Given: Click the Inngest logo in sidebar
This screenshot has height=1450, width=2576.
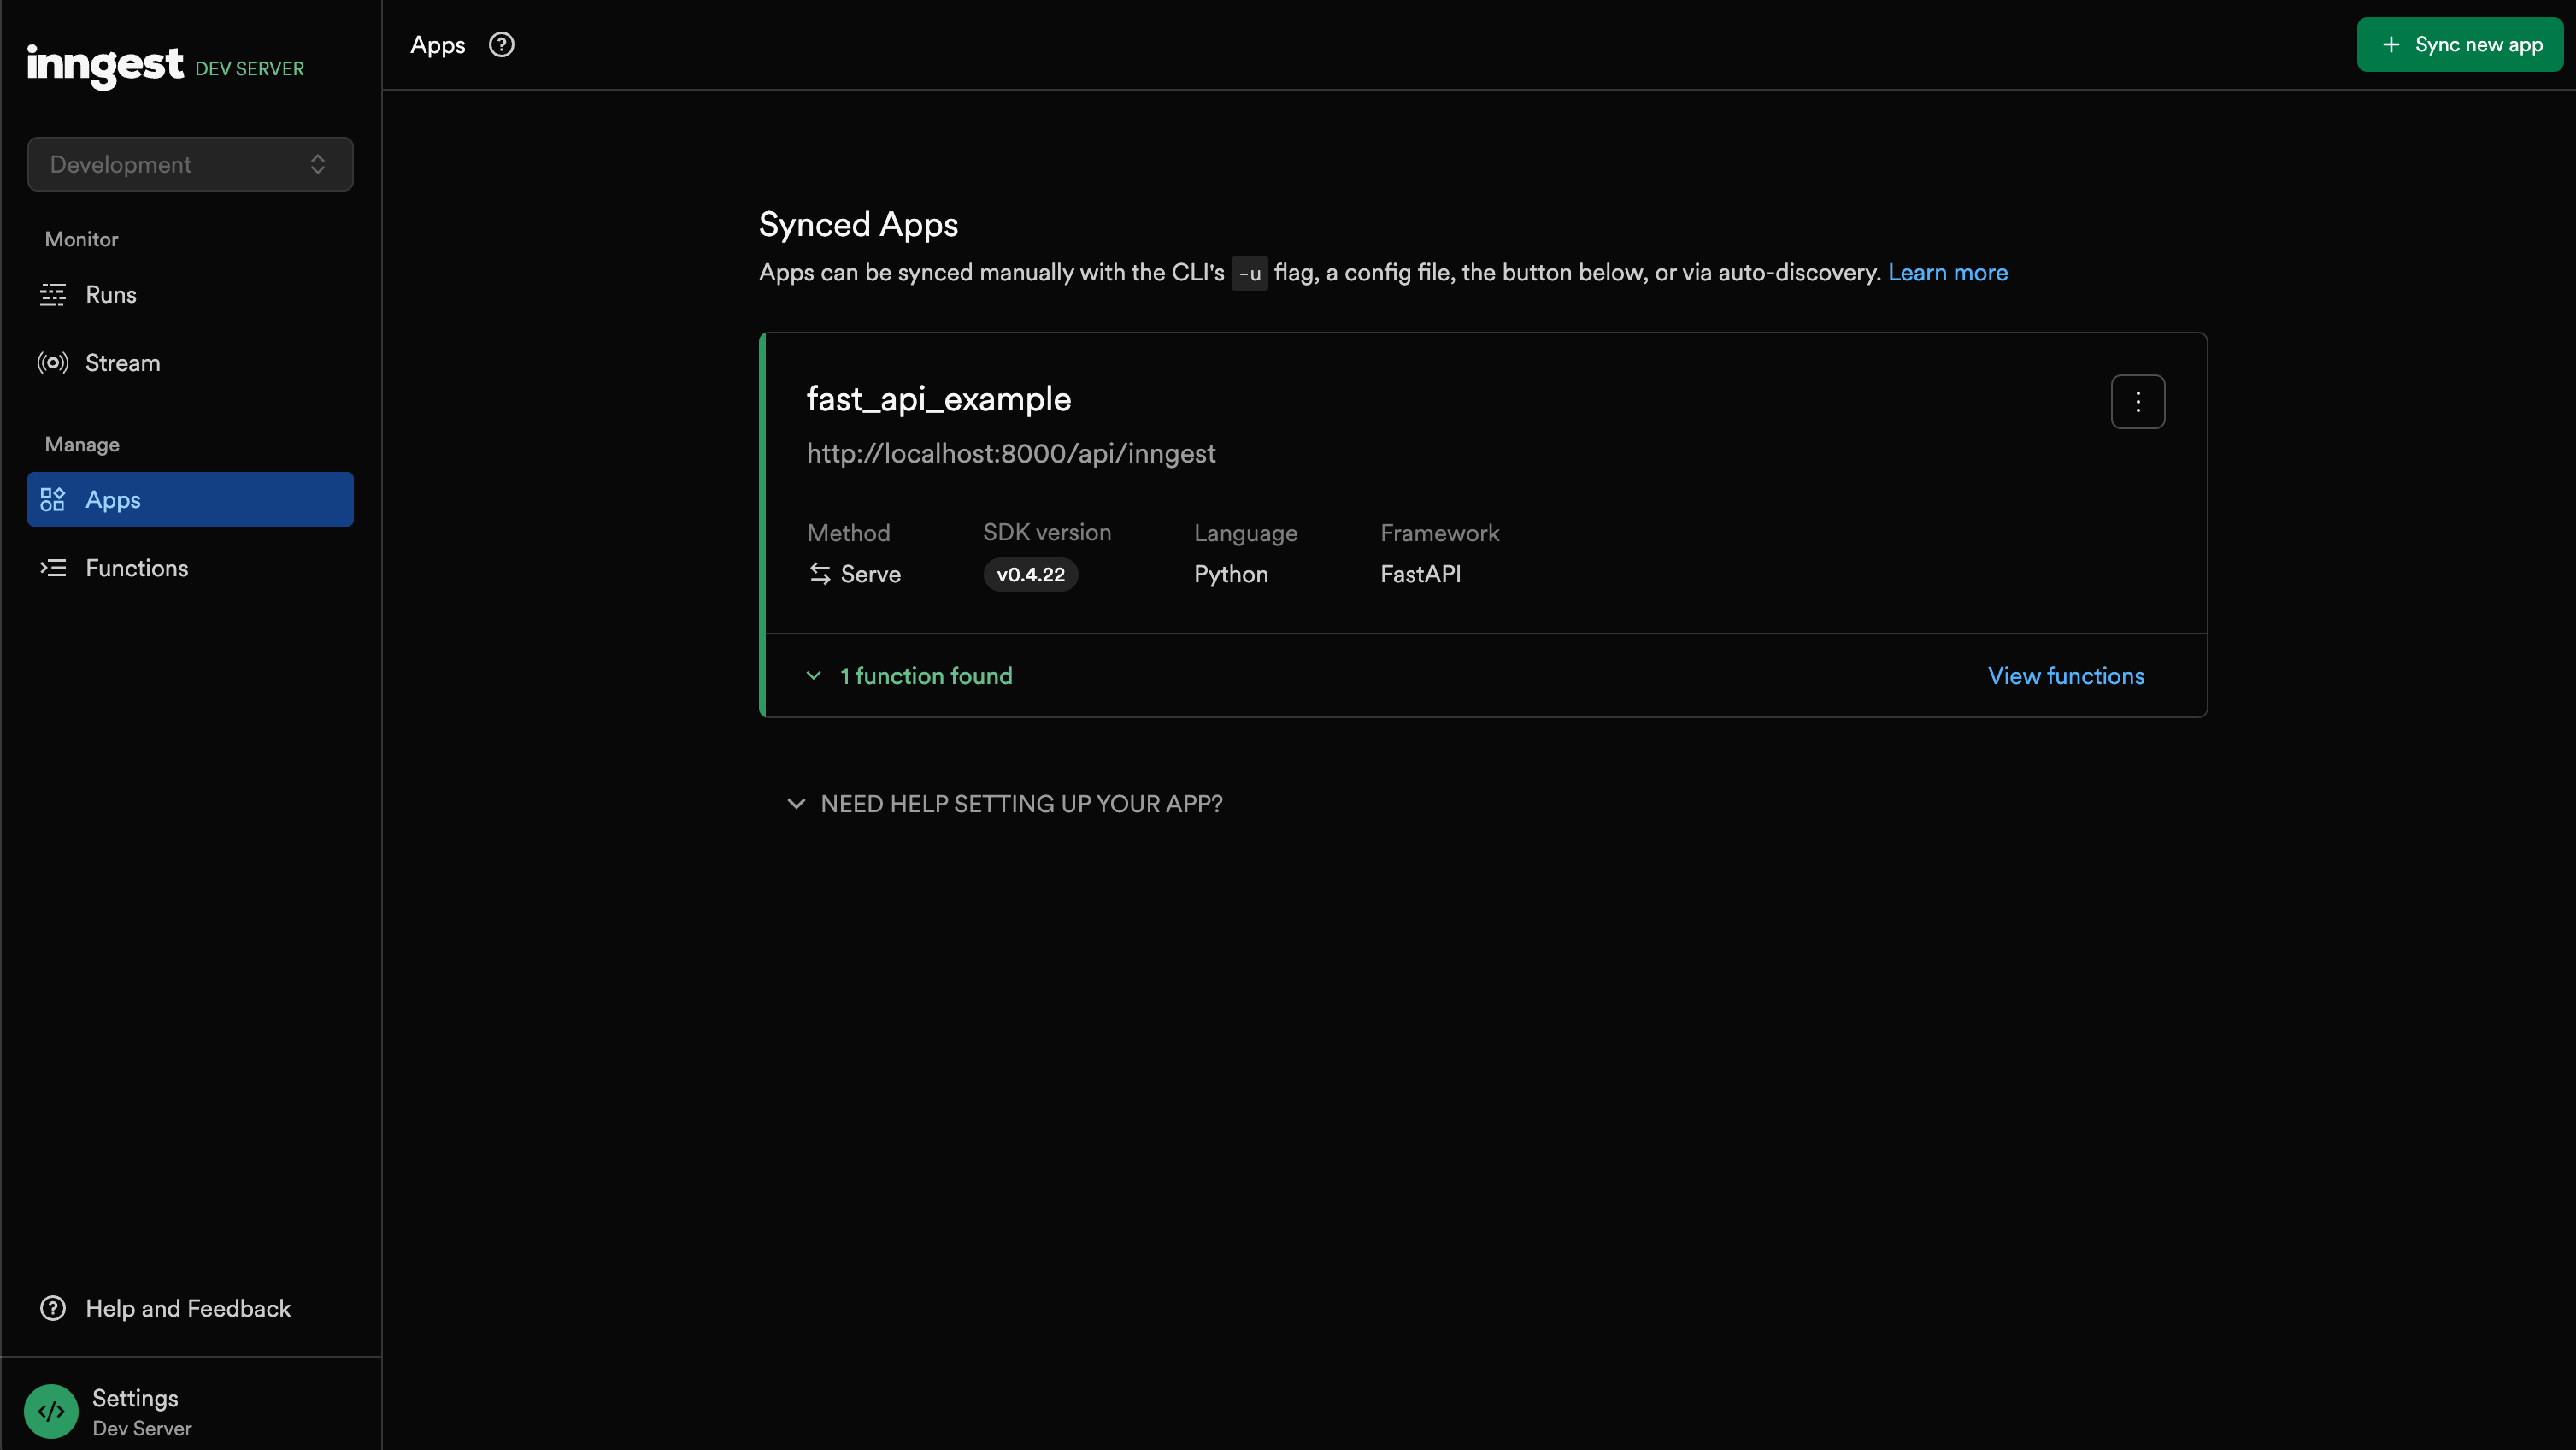Looking at the screenshot, I should (105, 65).
